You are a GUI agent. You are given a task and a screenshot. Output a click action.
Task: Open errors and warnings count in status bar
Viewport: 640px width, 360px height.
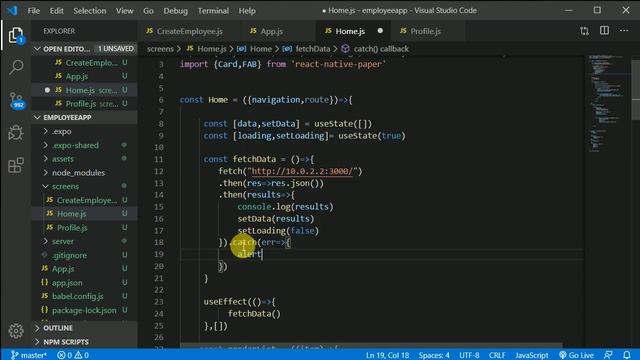tap(73, 355)
